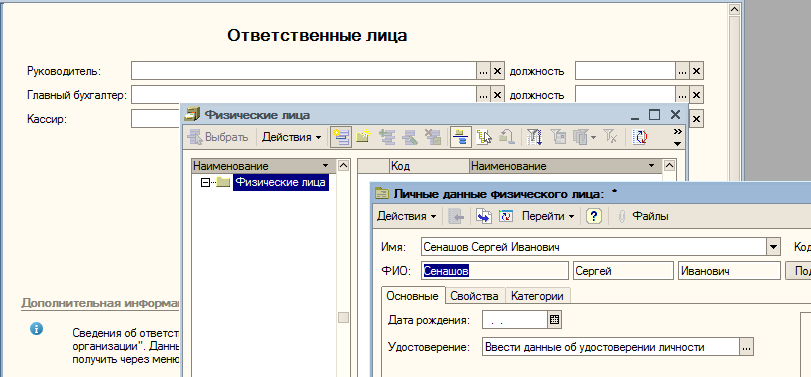Image resolution: width=811 pixels, height=377 pixels.
Task: Click the patronymic field containing Иванович
Action: [x=729, y=270]
